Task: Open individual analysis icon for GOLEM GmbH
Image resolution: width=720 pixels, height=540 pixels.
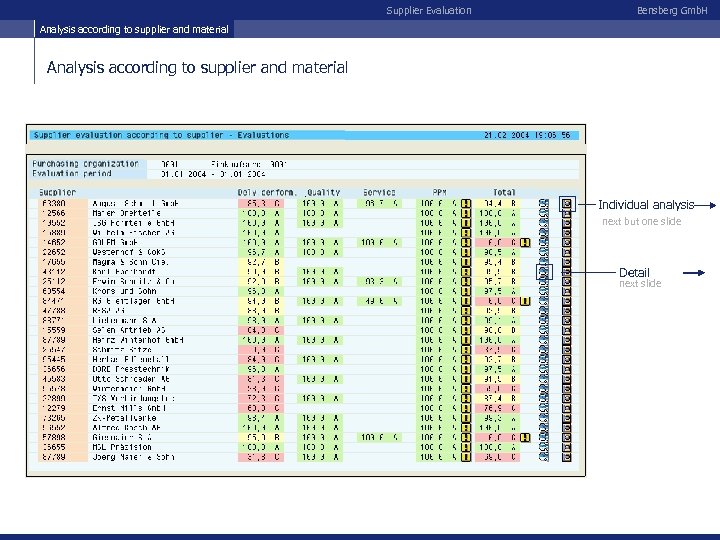Action: 567,242
